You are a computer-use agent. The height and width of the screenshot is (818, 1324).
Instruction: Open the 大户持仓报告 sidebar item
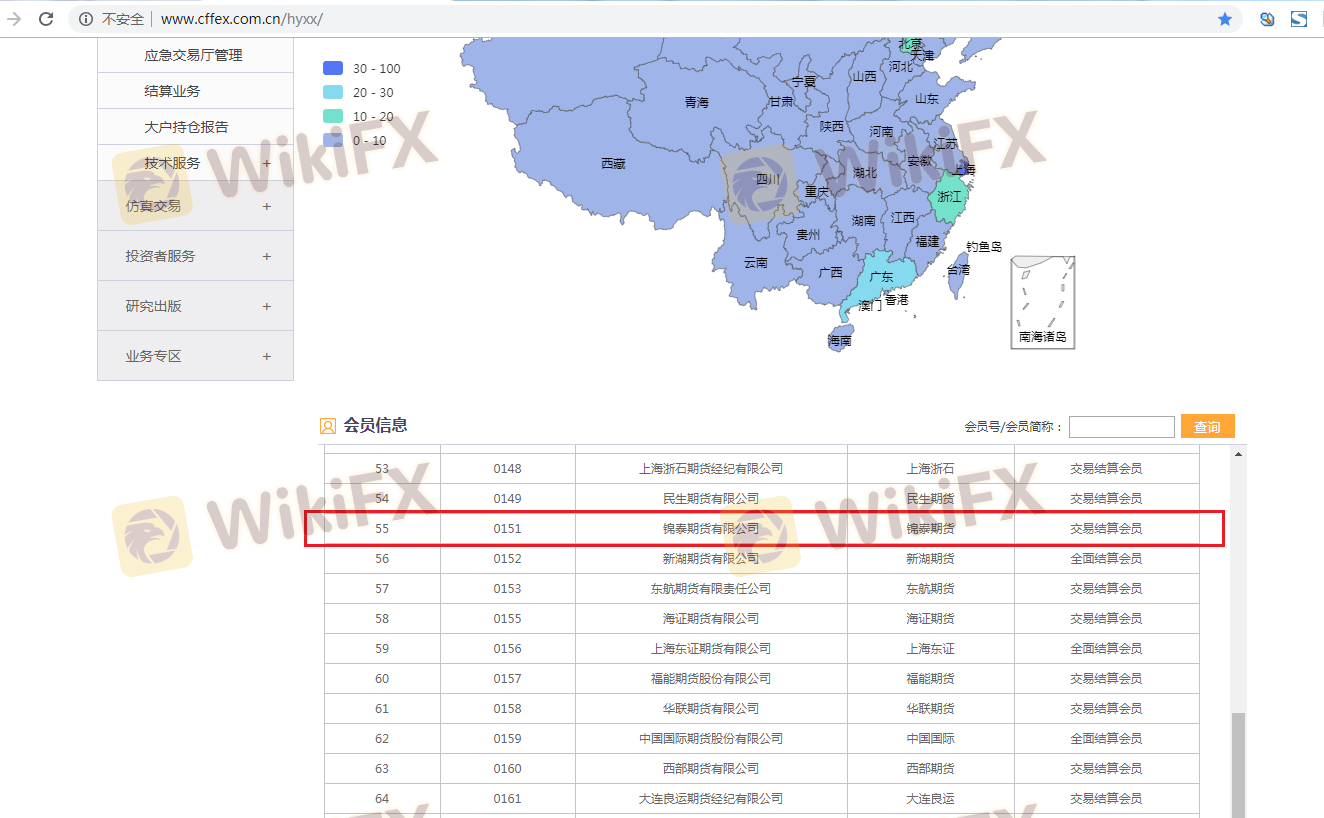tap(186, 127)
